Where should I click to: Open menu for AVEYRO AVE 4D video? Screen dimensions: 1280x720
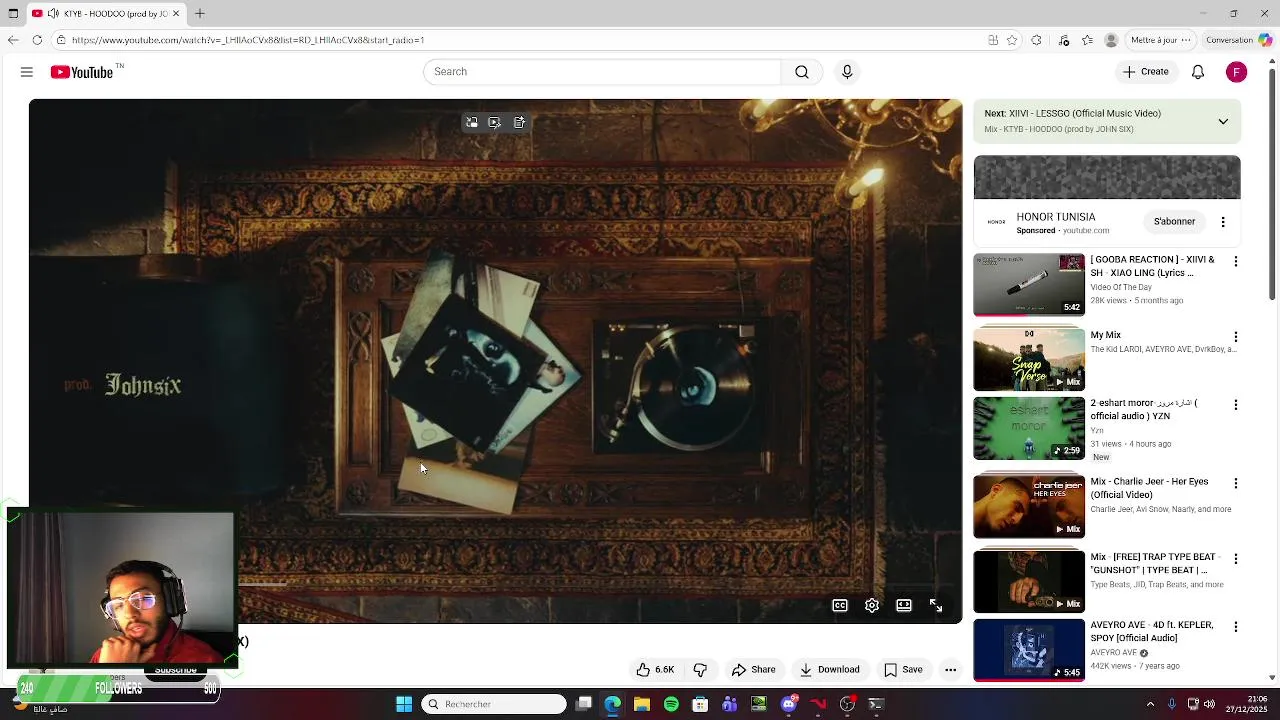[1236, 627]
